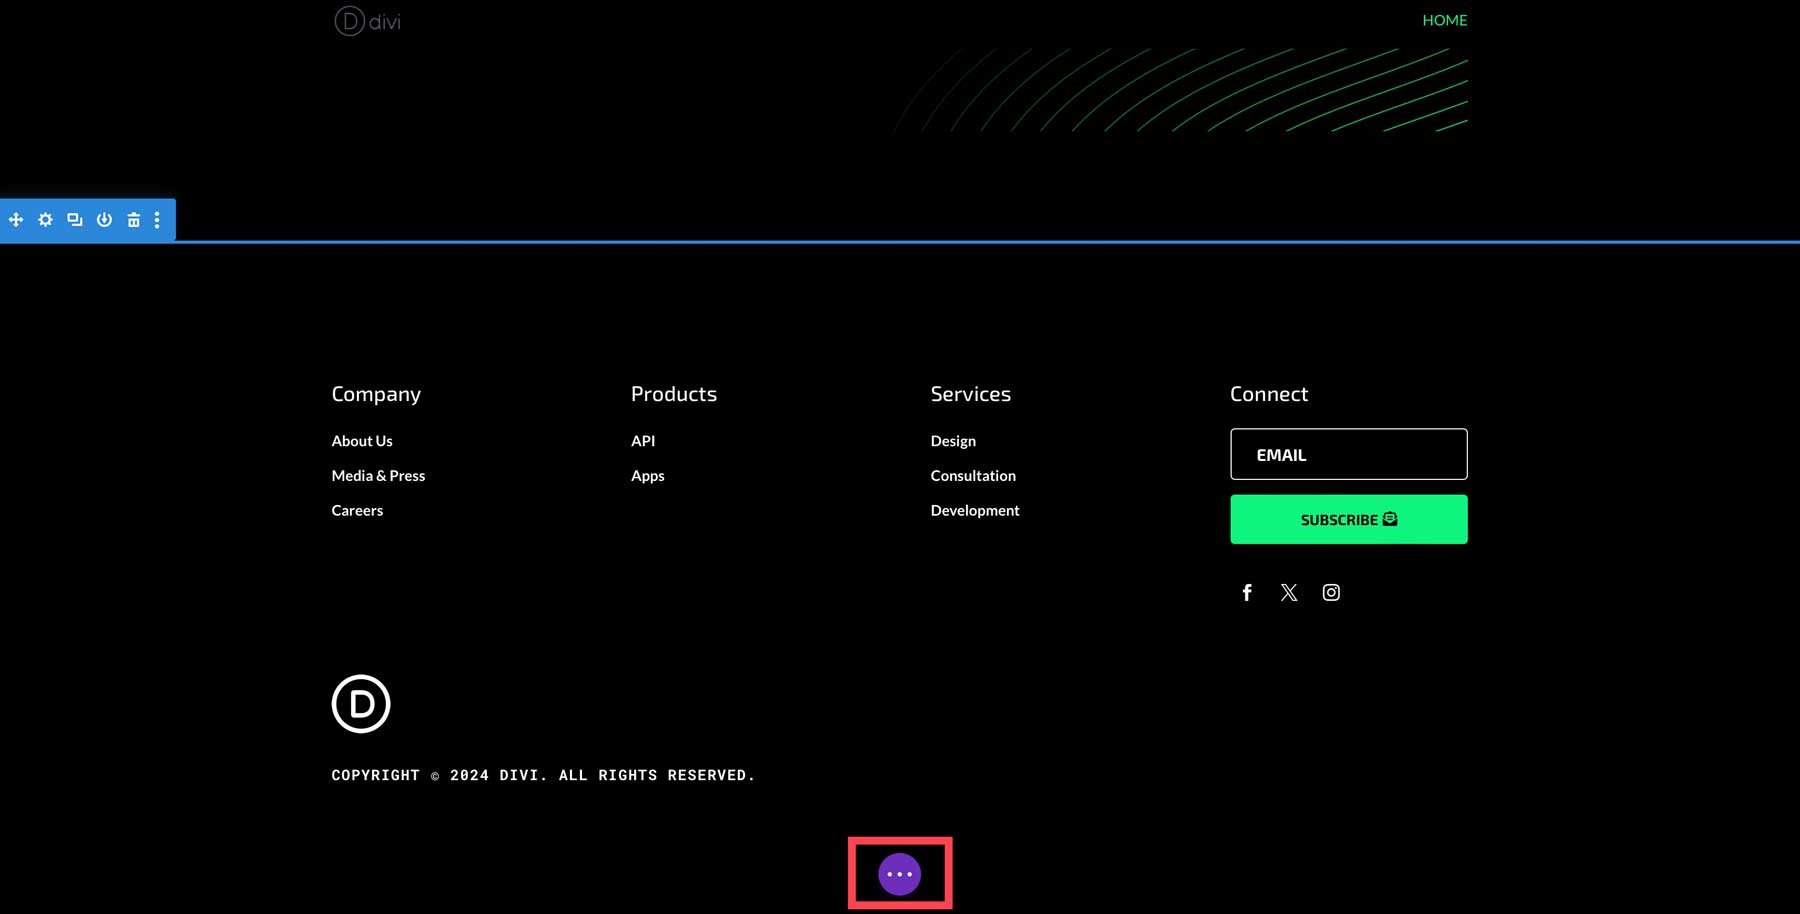Open the purple ellipsis builder menu
The image size is (1800, 914).
click(x=899, y=872)
